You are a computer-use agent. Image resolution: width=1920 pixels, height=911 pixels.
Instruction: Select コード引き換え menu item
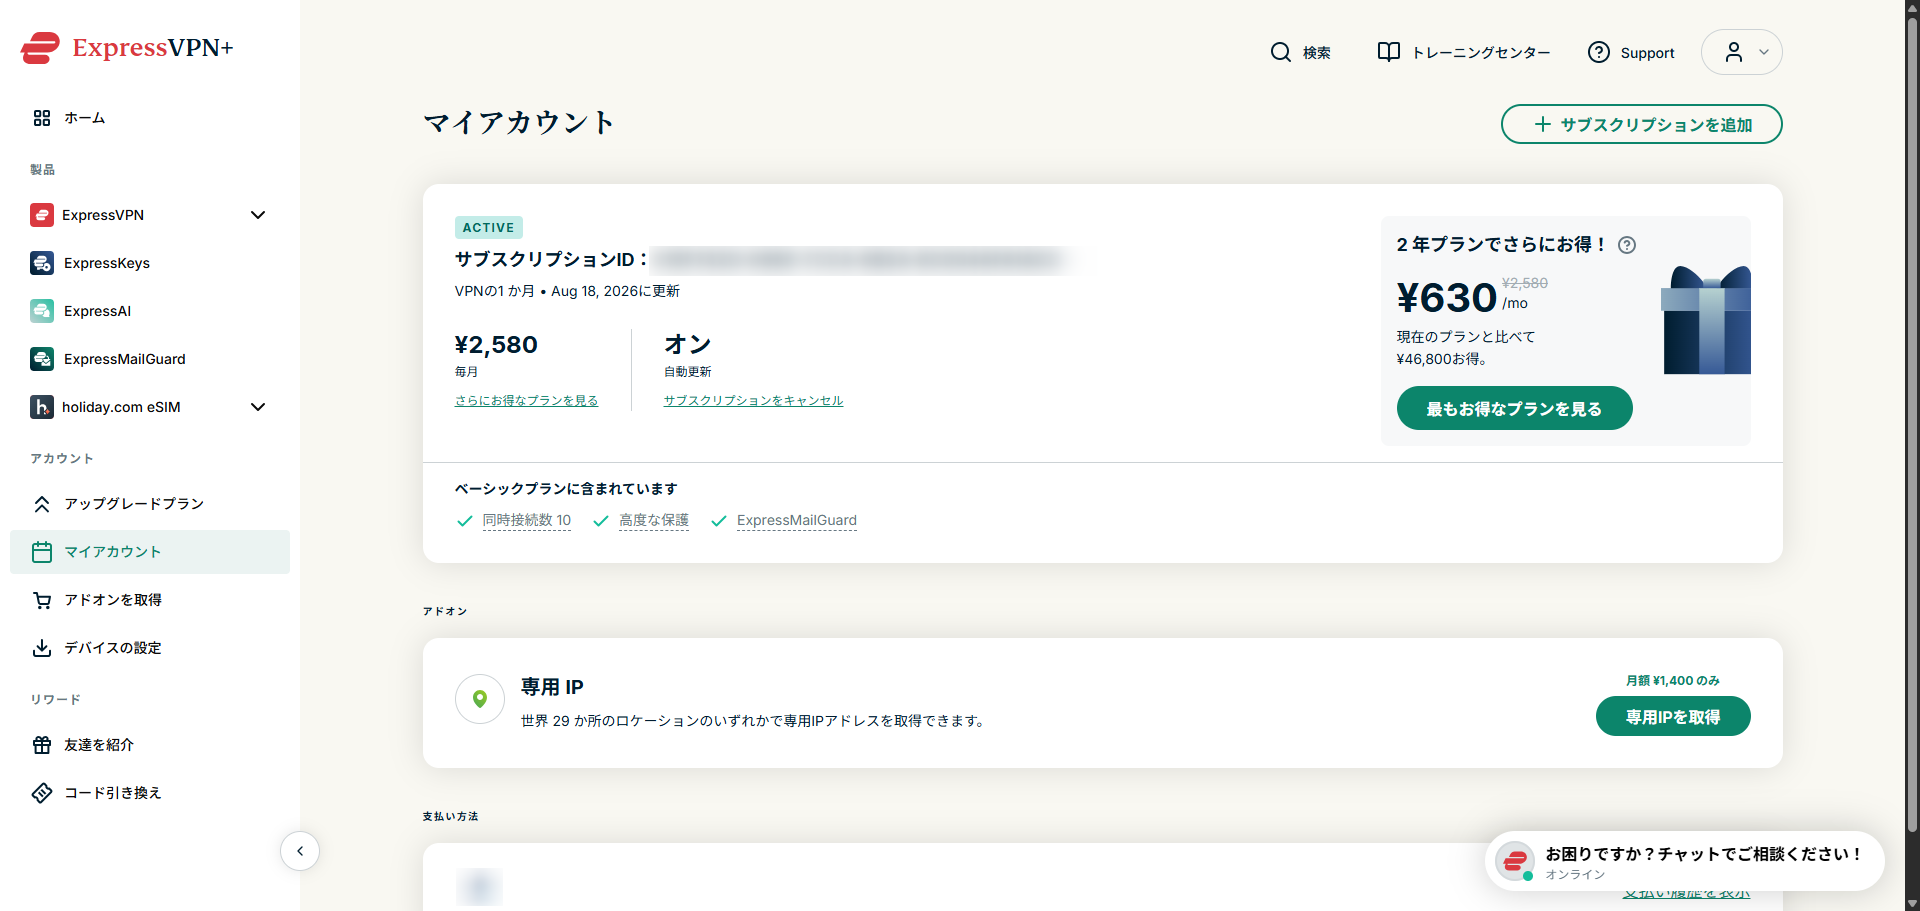(x=150, y=793)
